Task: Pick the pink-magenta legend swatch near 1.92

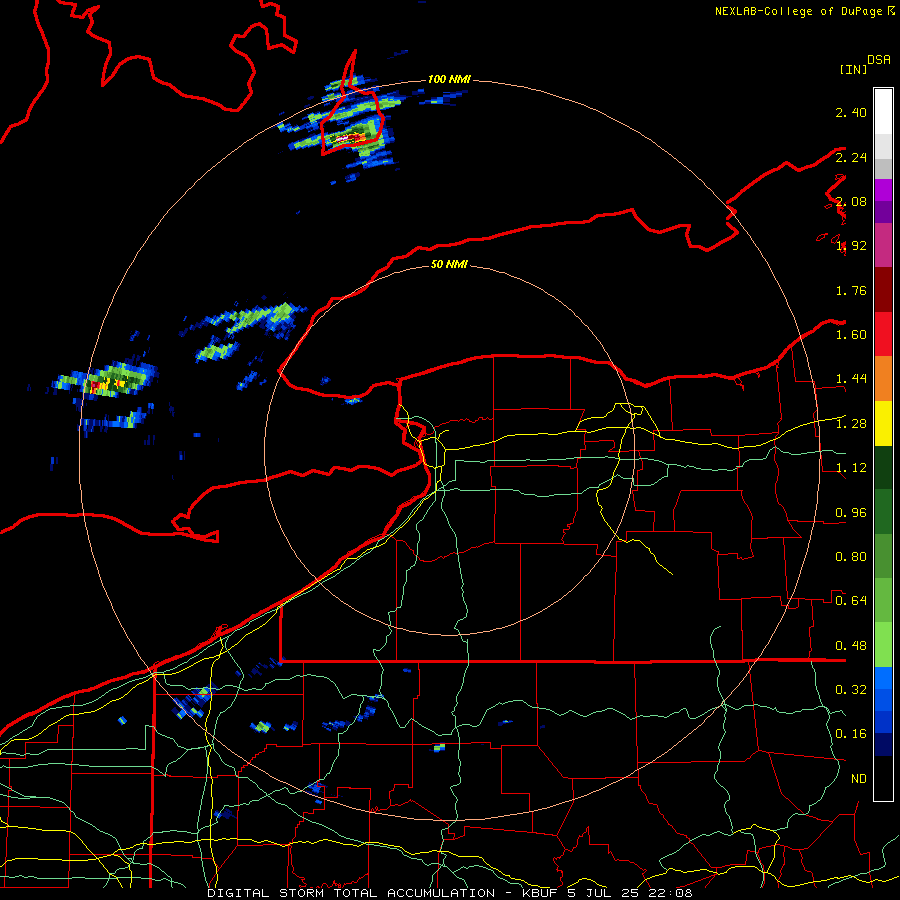Action: pos(883,245)
